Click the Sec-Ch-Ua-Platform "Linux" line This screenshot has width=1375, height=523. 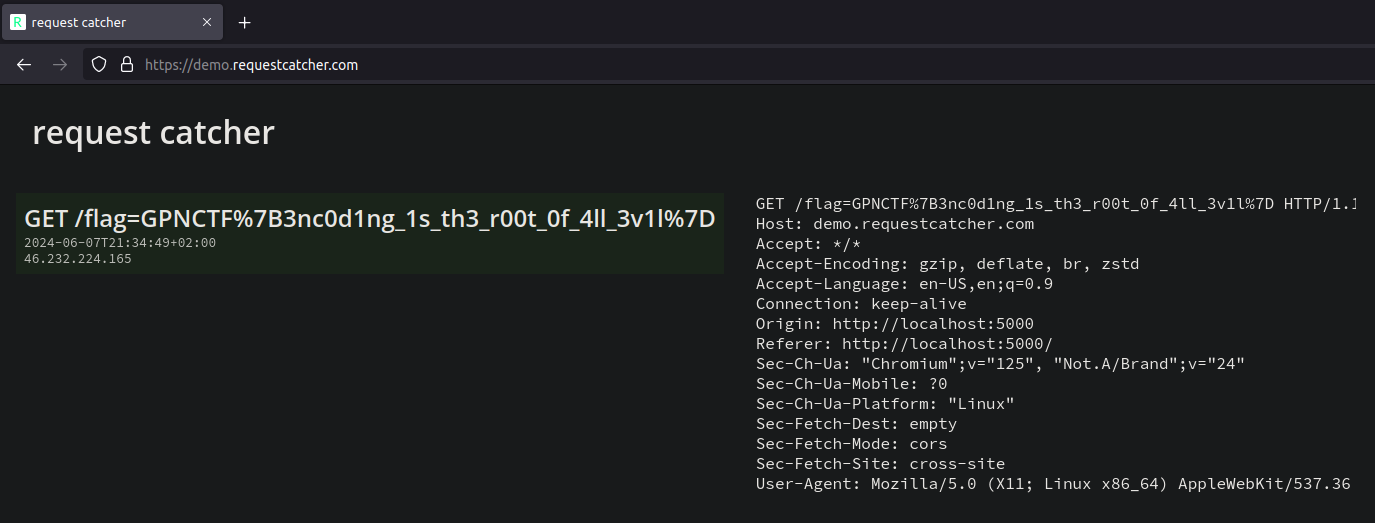coord(885,404)
